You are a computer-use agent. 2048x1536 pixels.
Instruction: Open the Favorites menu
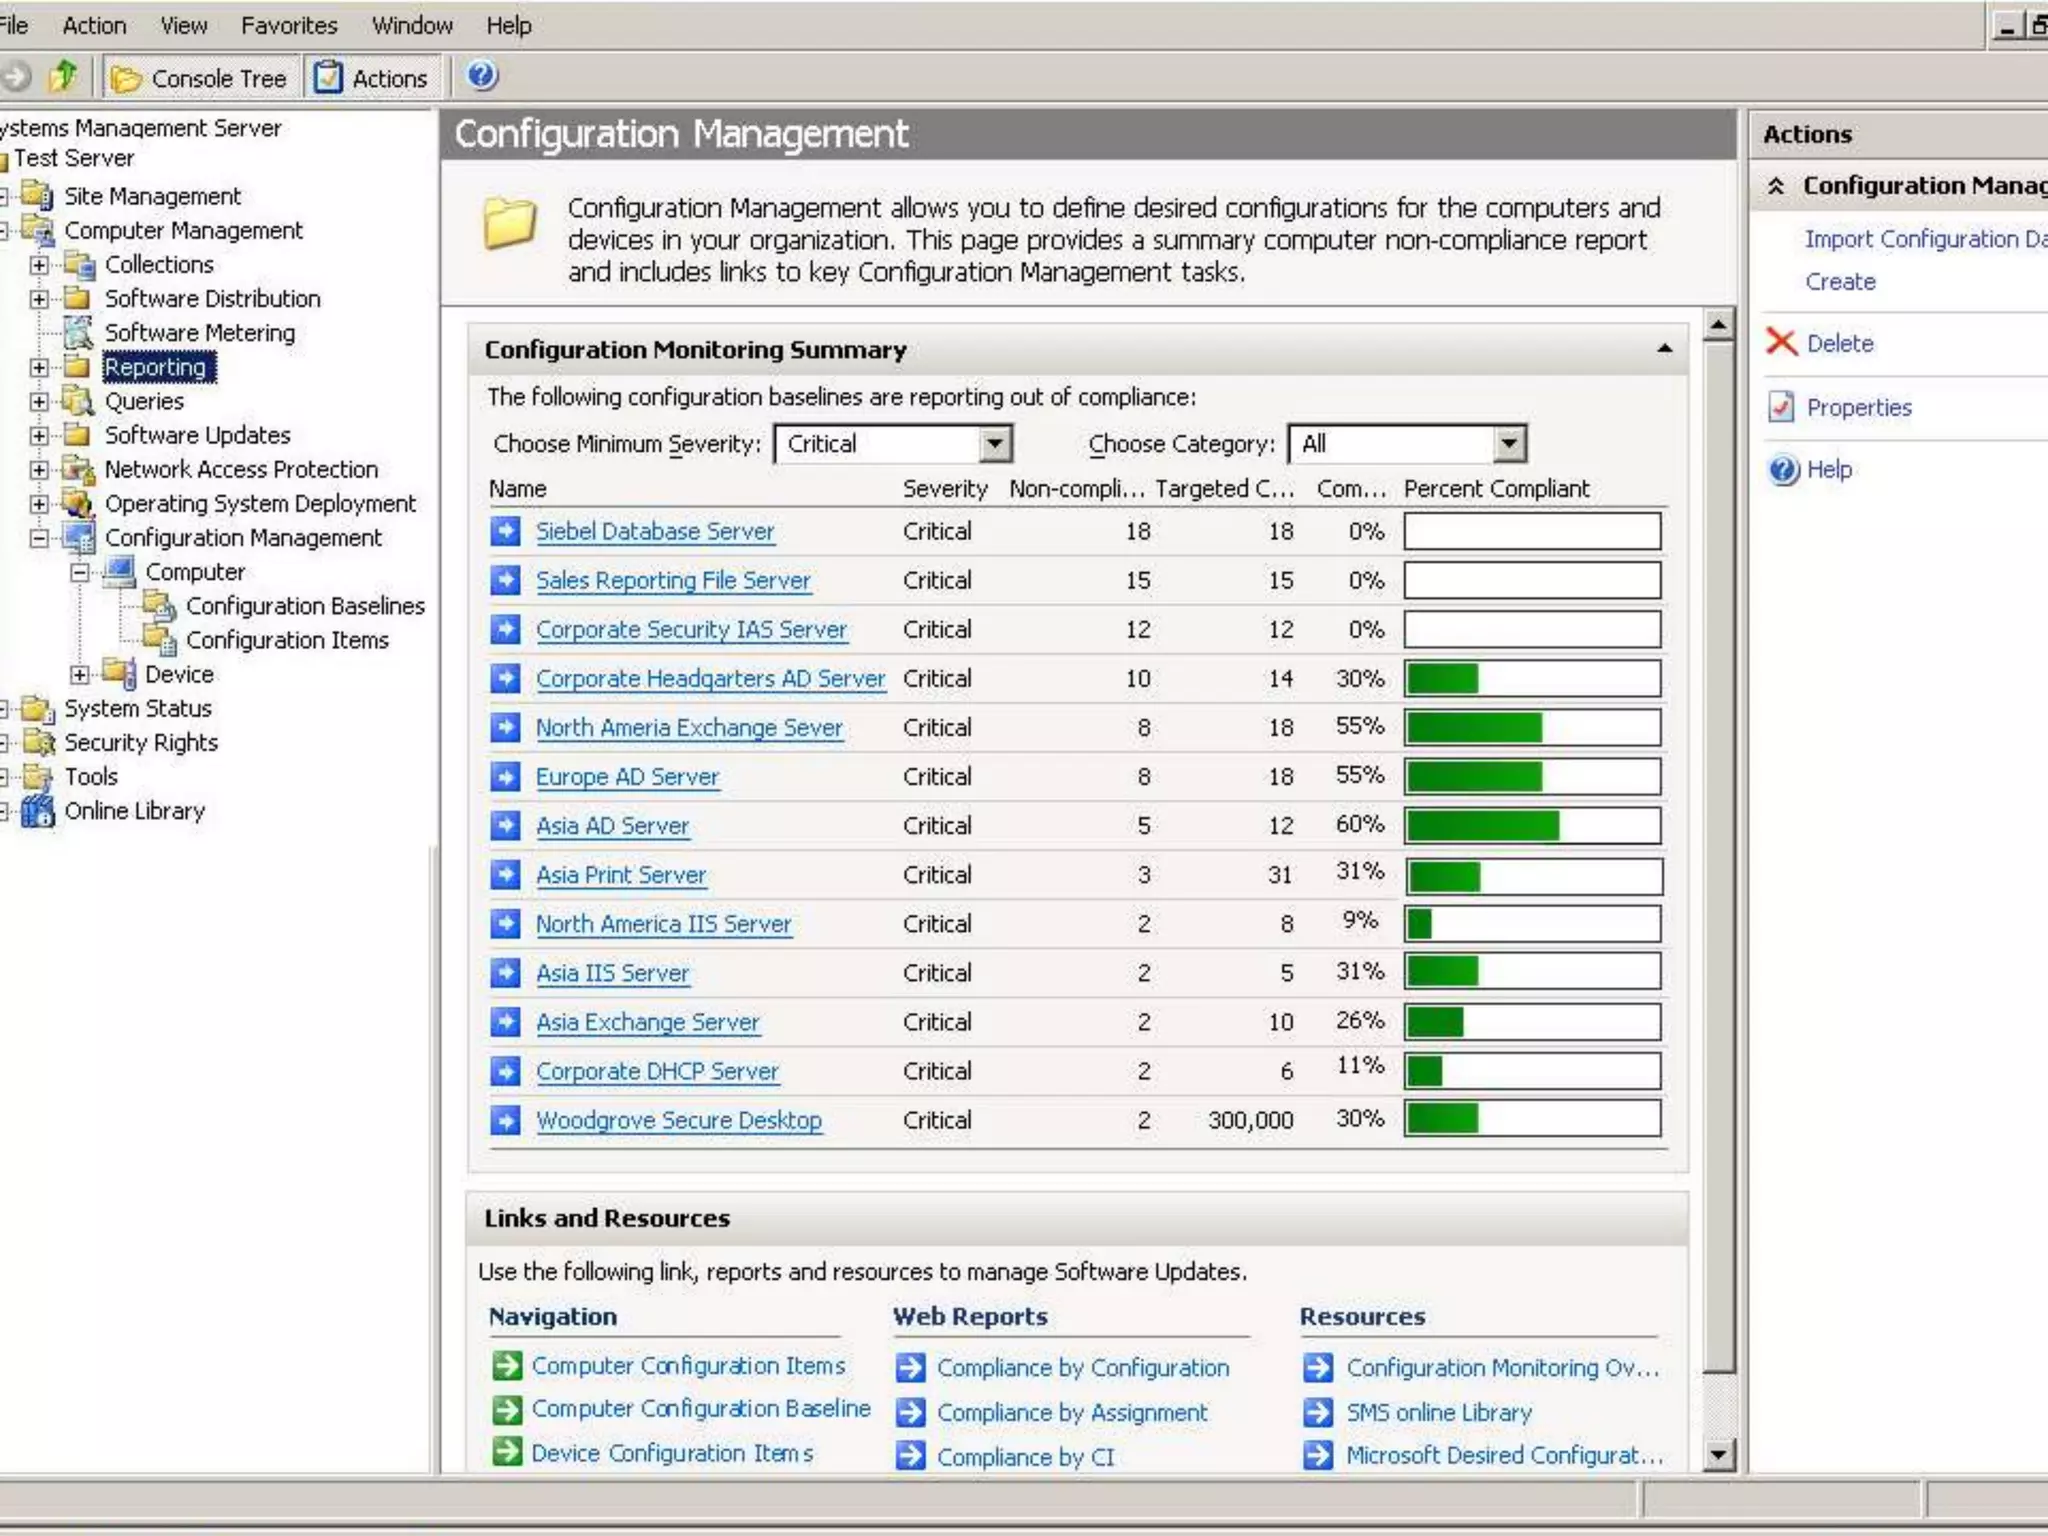(289, 26)
